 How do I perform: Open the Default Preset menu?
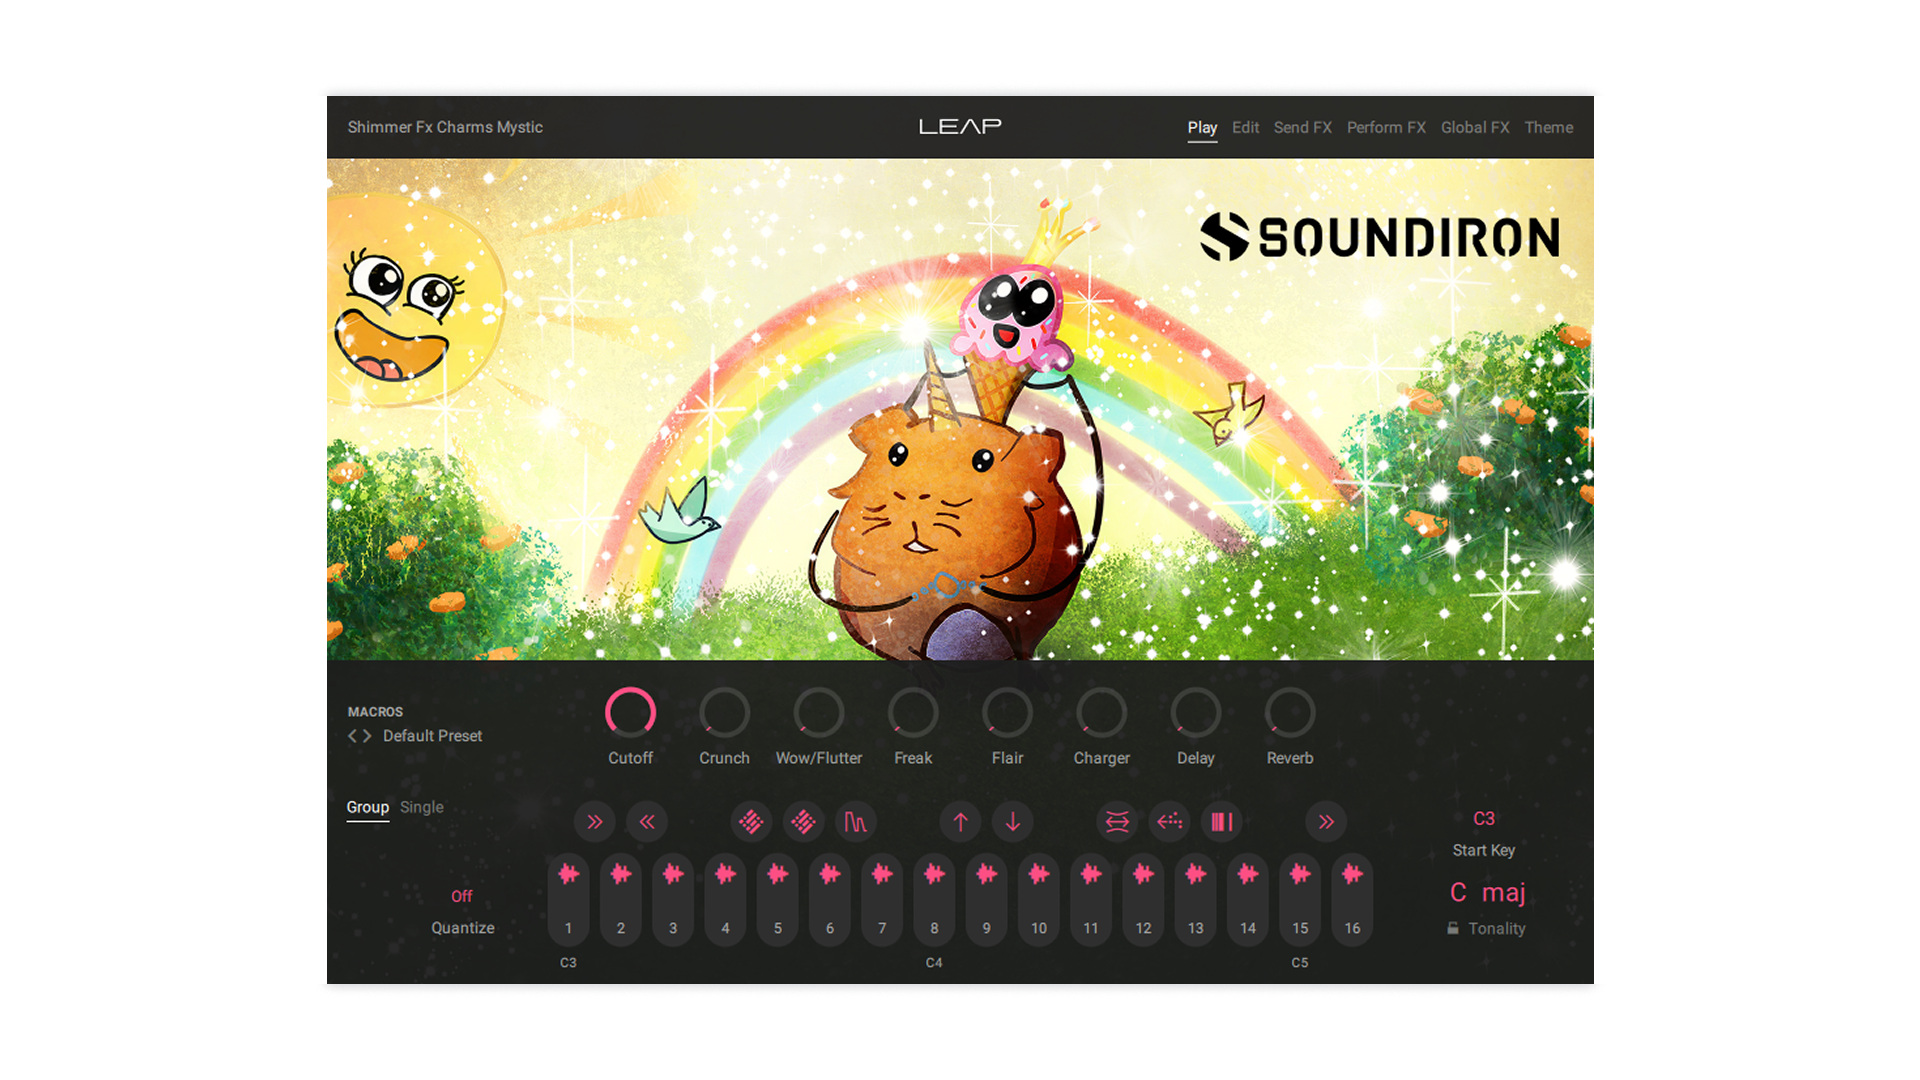[432, 736]
